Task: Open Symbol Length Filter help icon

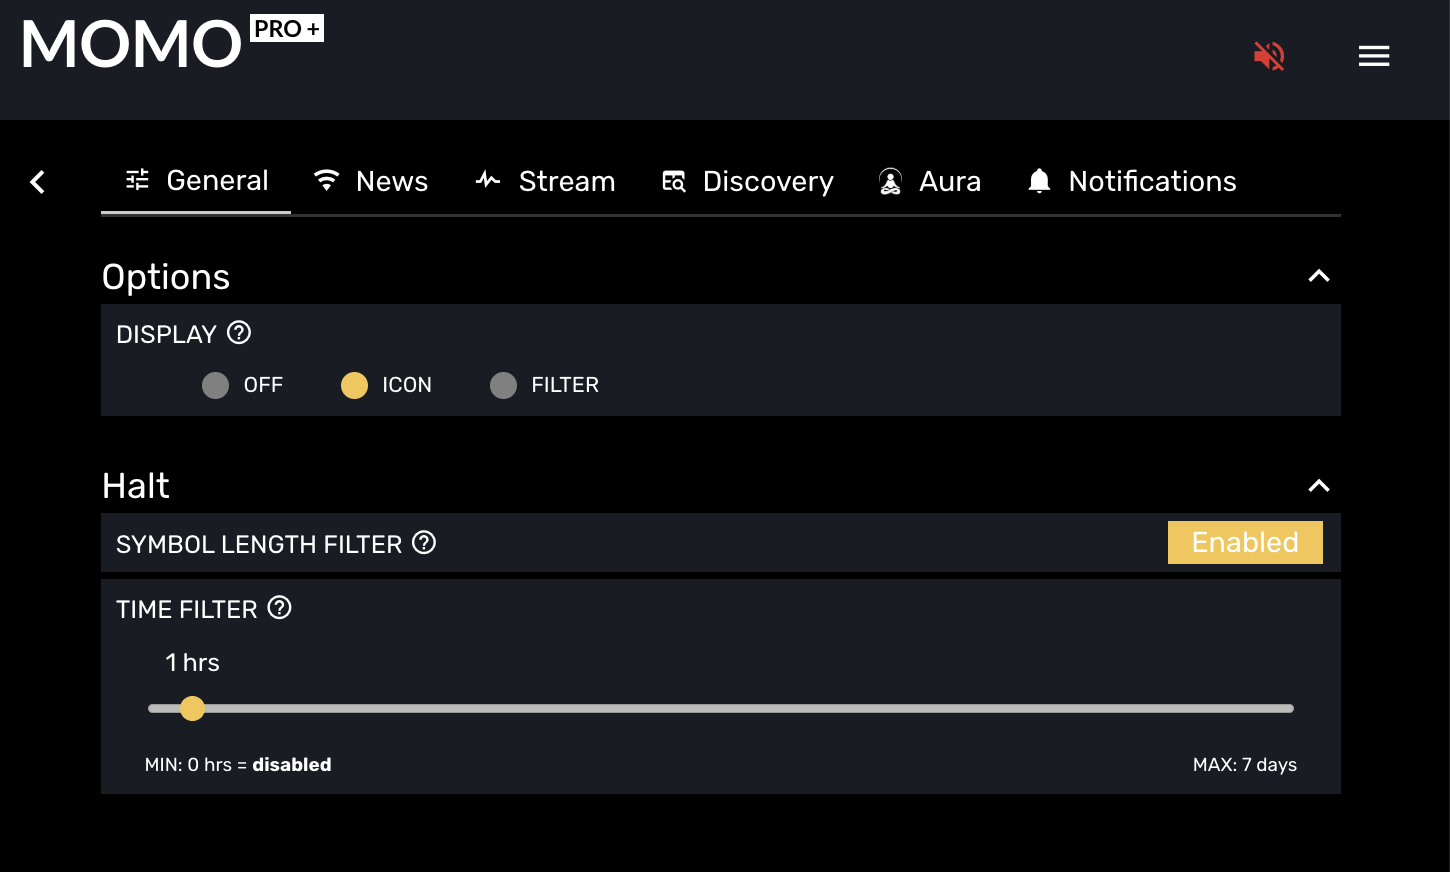Action: tap(424, 543)
